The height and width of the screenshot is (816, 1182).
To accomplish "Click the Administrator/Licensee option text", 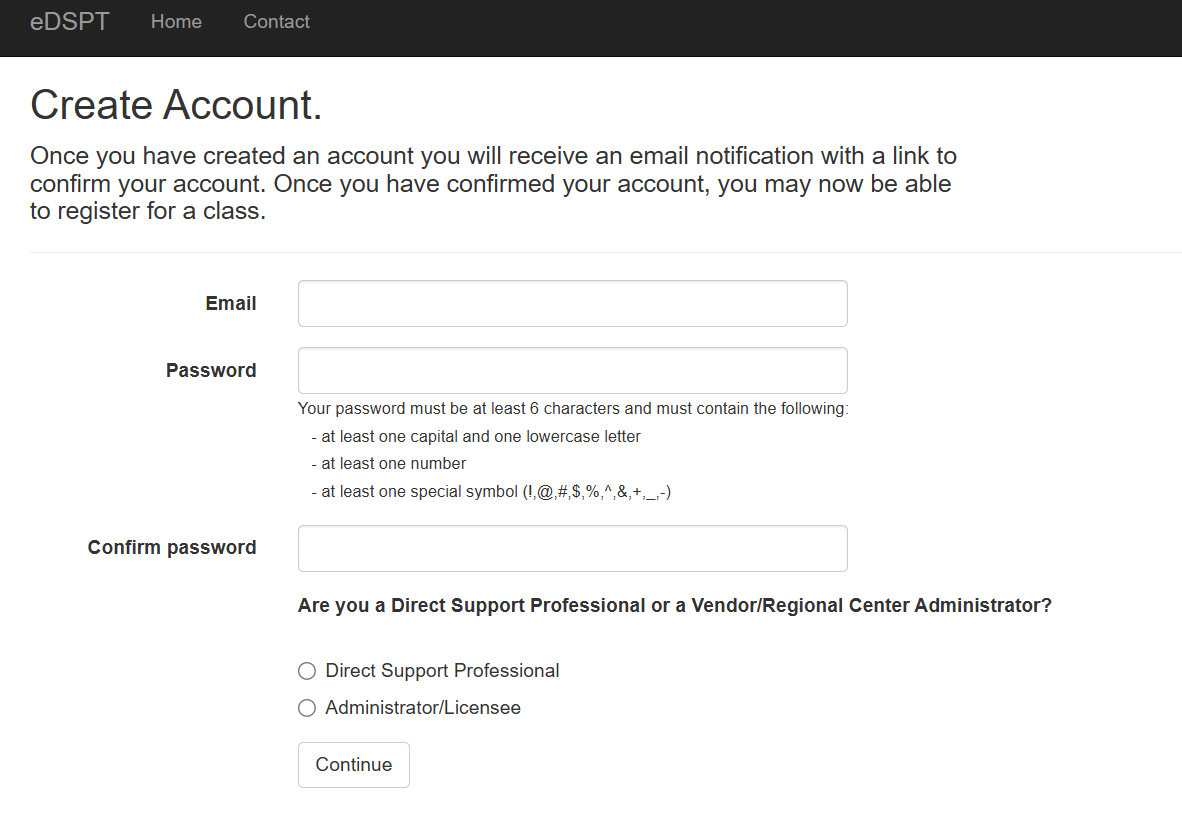I will tap(423, 708).
